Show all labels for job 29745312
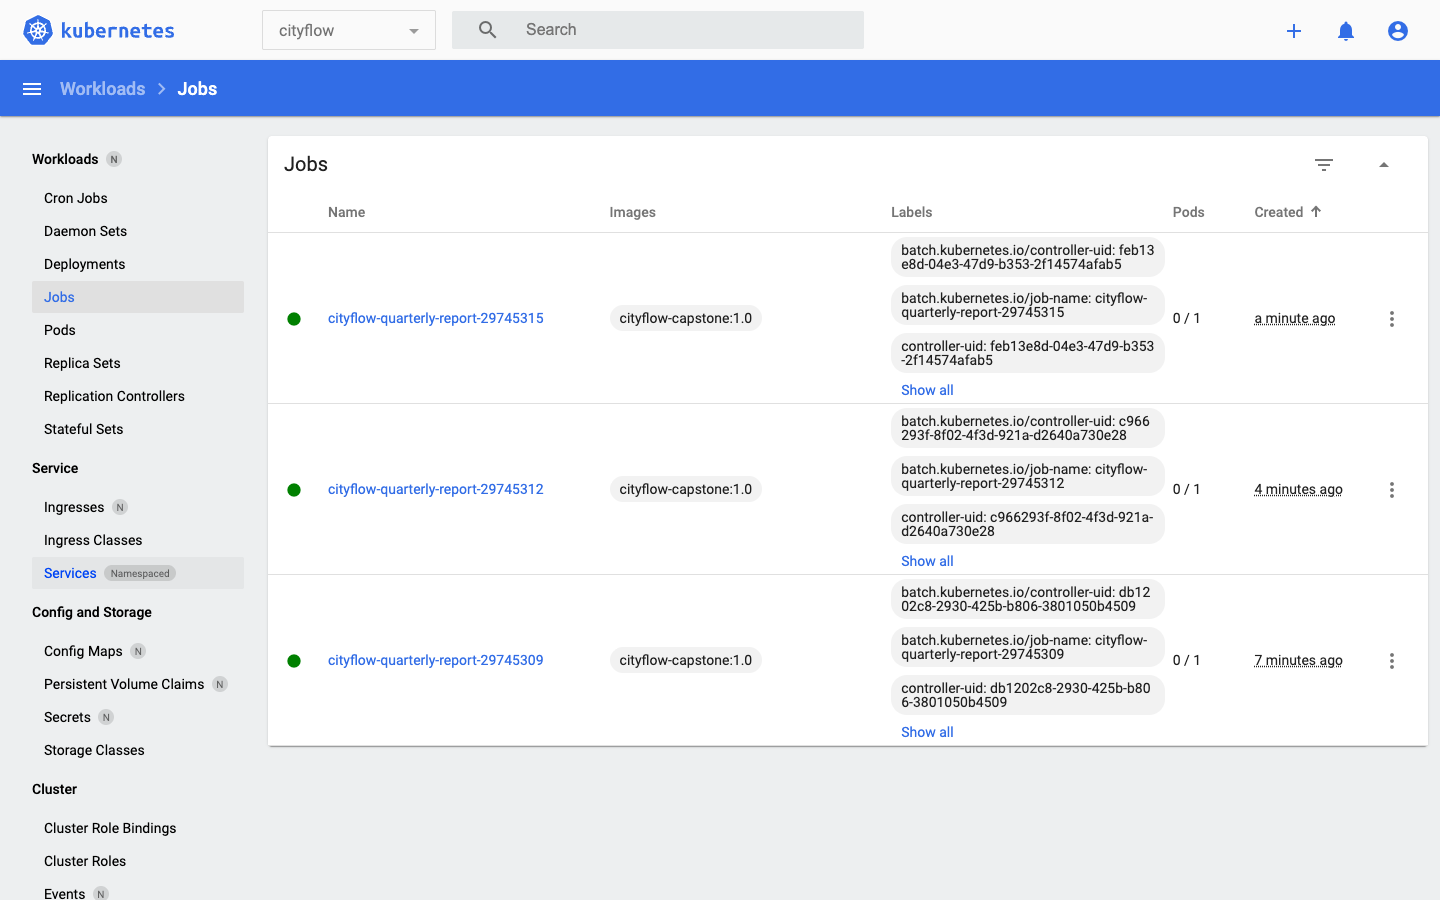Screen dimensions: 1440x900 point(927,561)
